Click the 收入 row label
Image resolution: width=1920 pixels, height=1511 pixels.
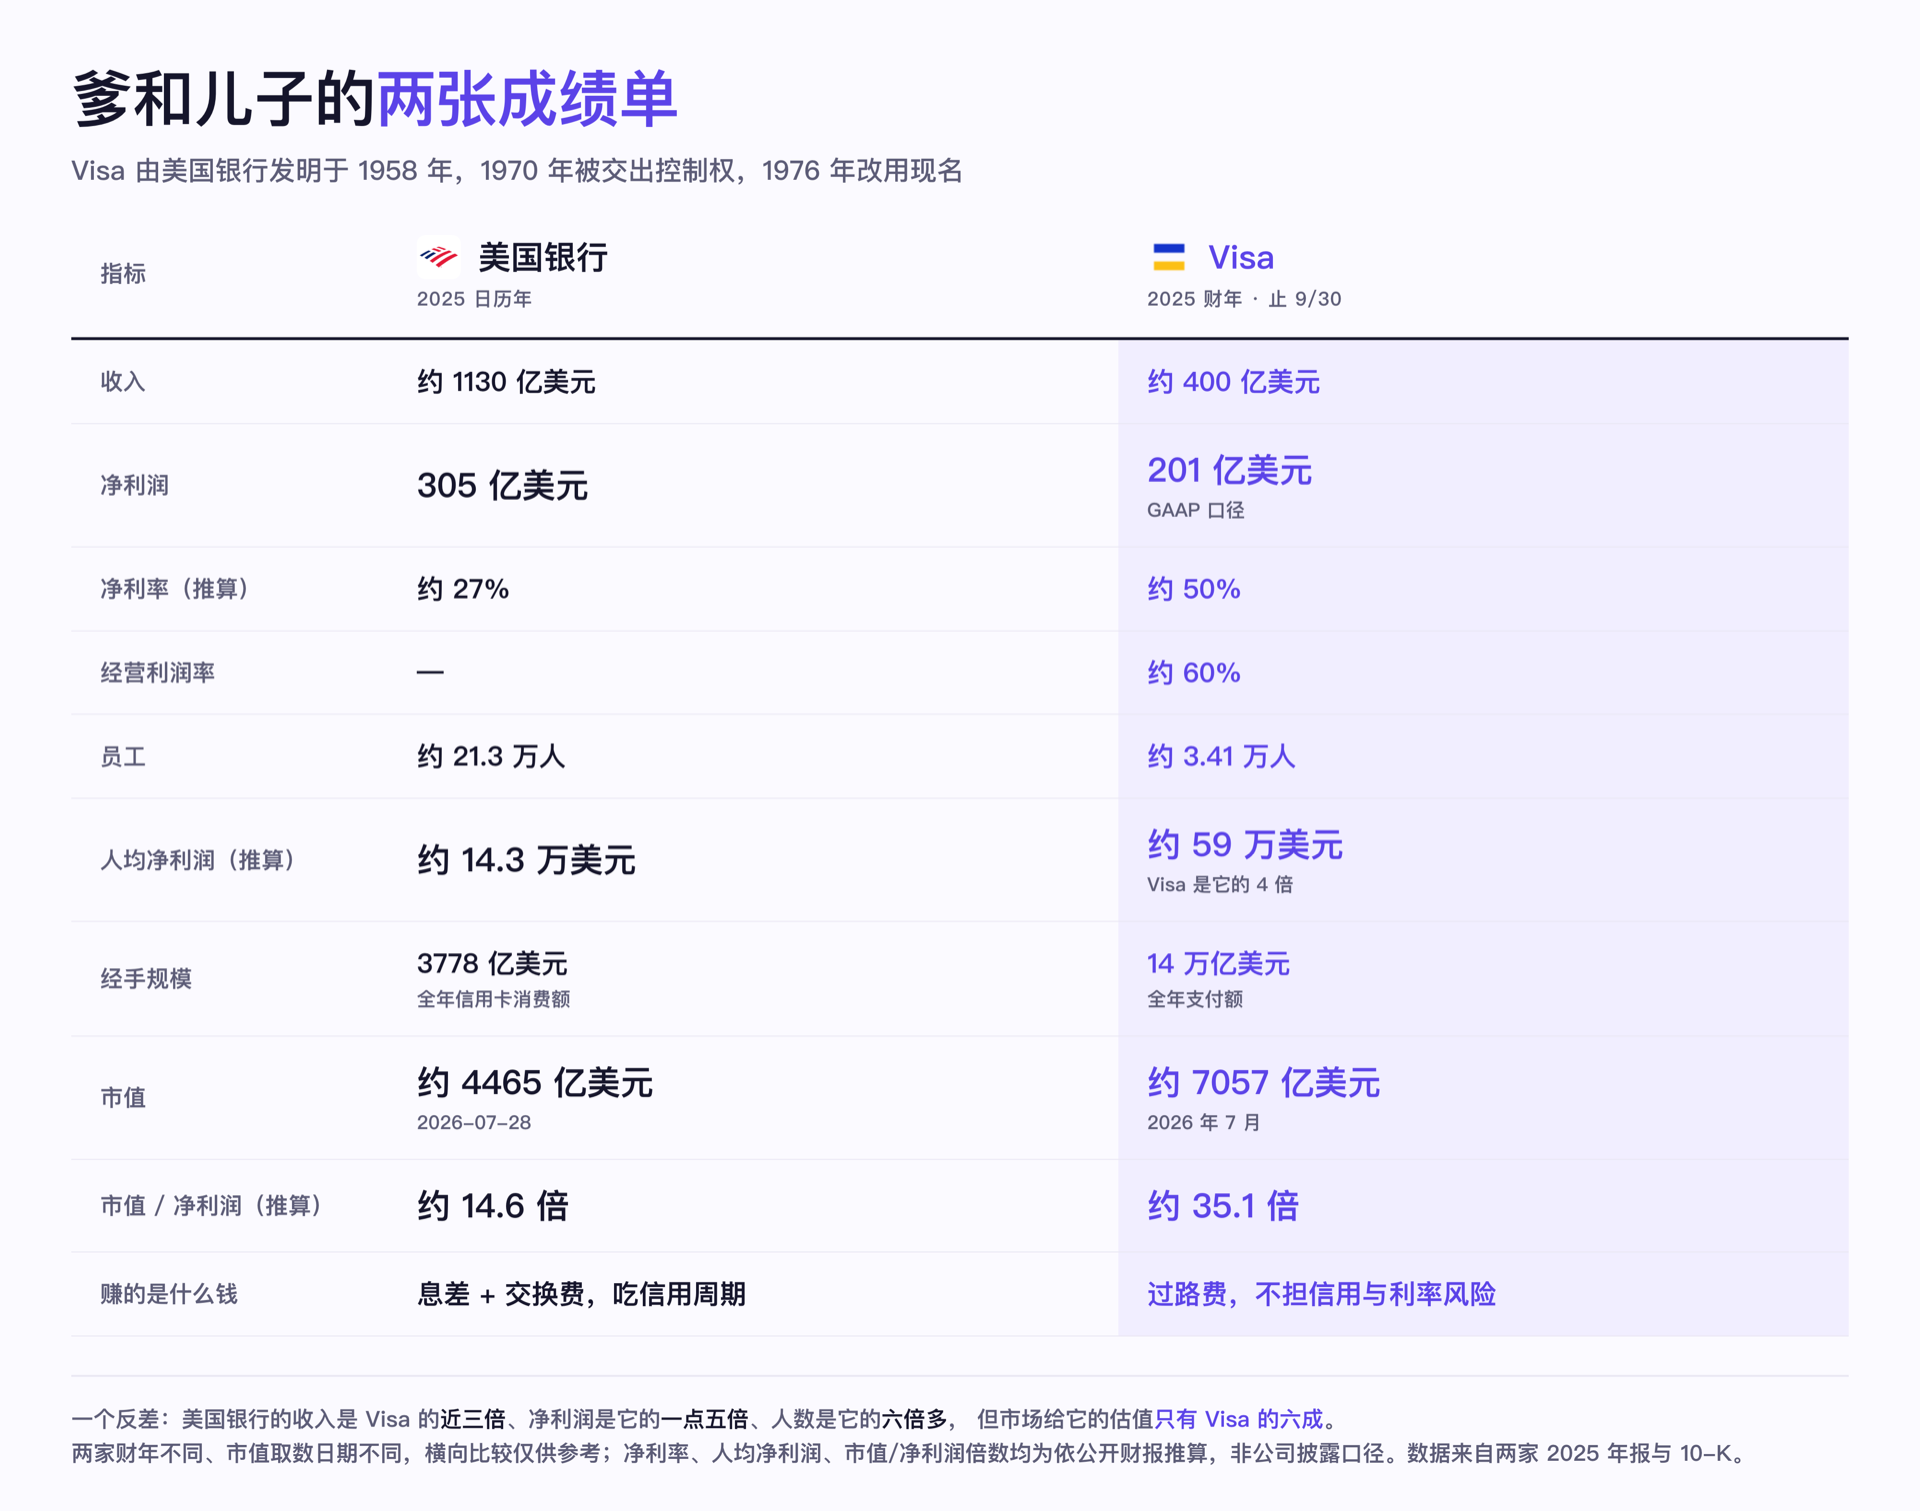(123, 381)
